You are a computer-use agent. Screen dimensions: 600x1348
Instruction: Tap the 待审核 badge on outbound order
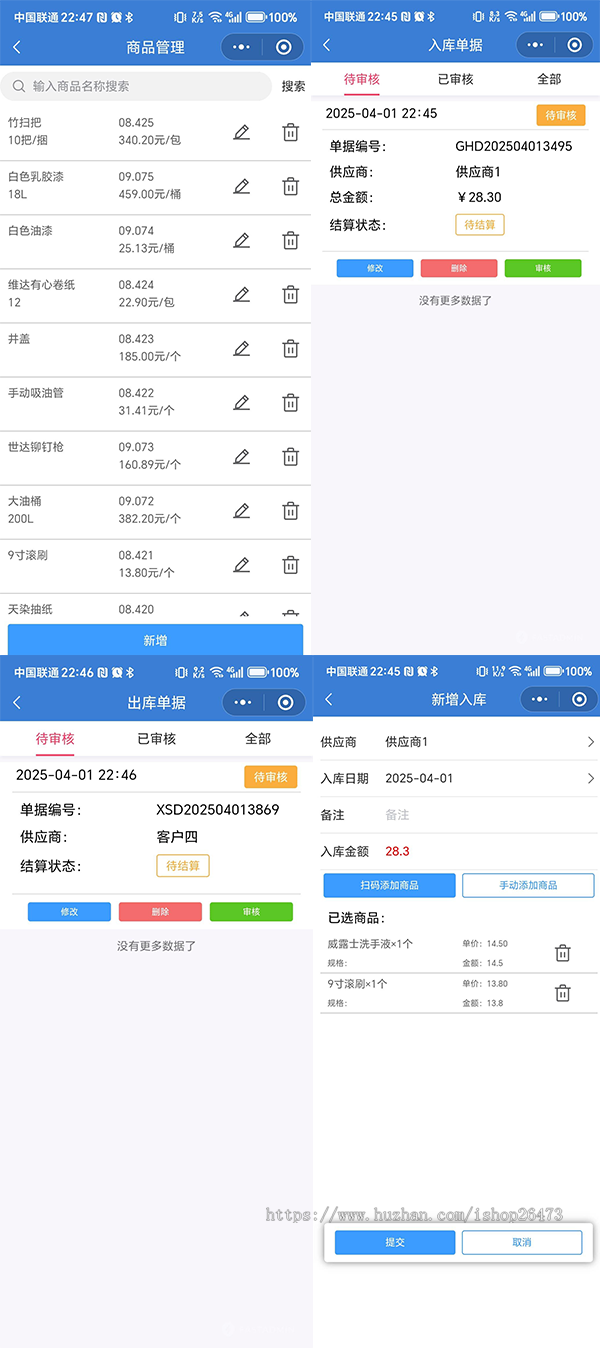pyautogui.click(x=271, y=777)
